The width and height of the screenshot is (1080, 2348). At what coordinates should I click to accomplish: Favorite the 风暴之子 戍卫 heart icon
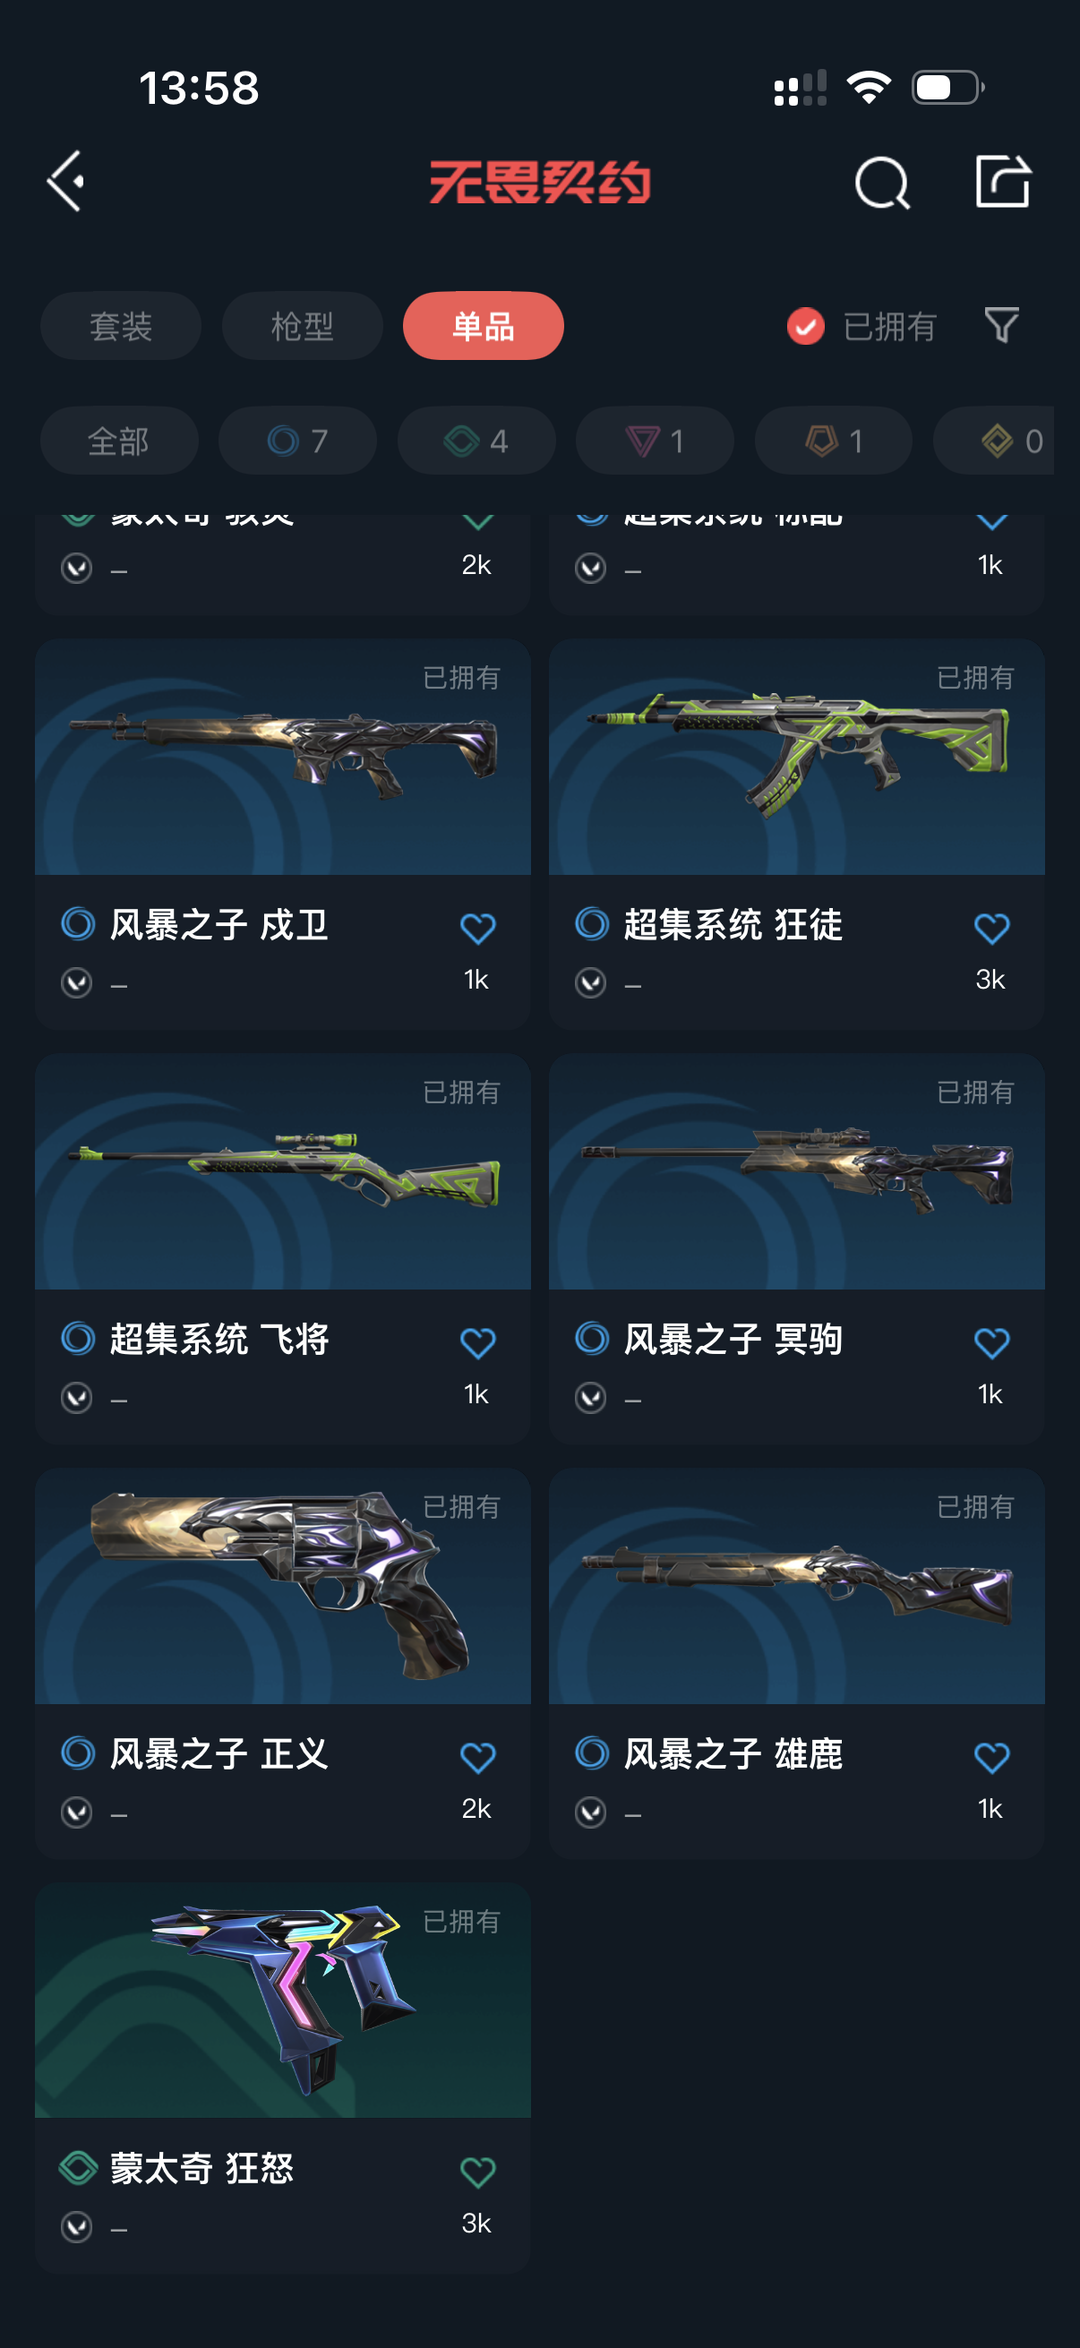[x=478, y=928]
